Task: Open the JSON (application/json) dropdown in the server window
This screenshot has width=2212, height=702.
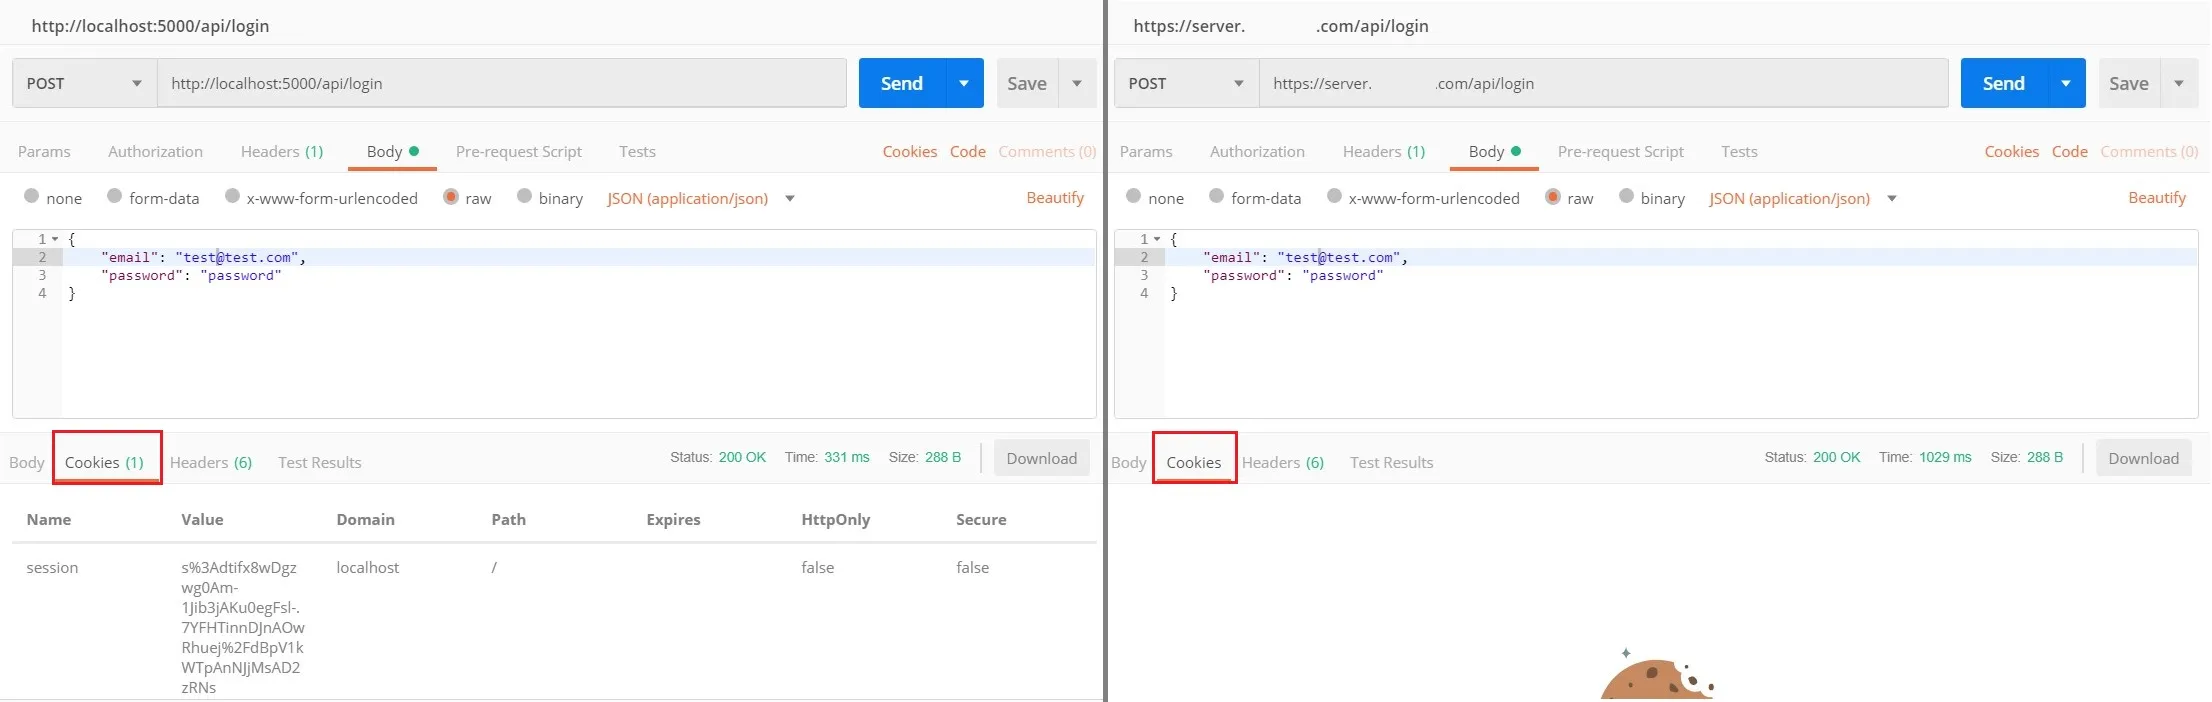Action: 1802,198
